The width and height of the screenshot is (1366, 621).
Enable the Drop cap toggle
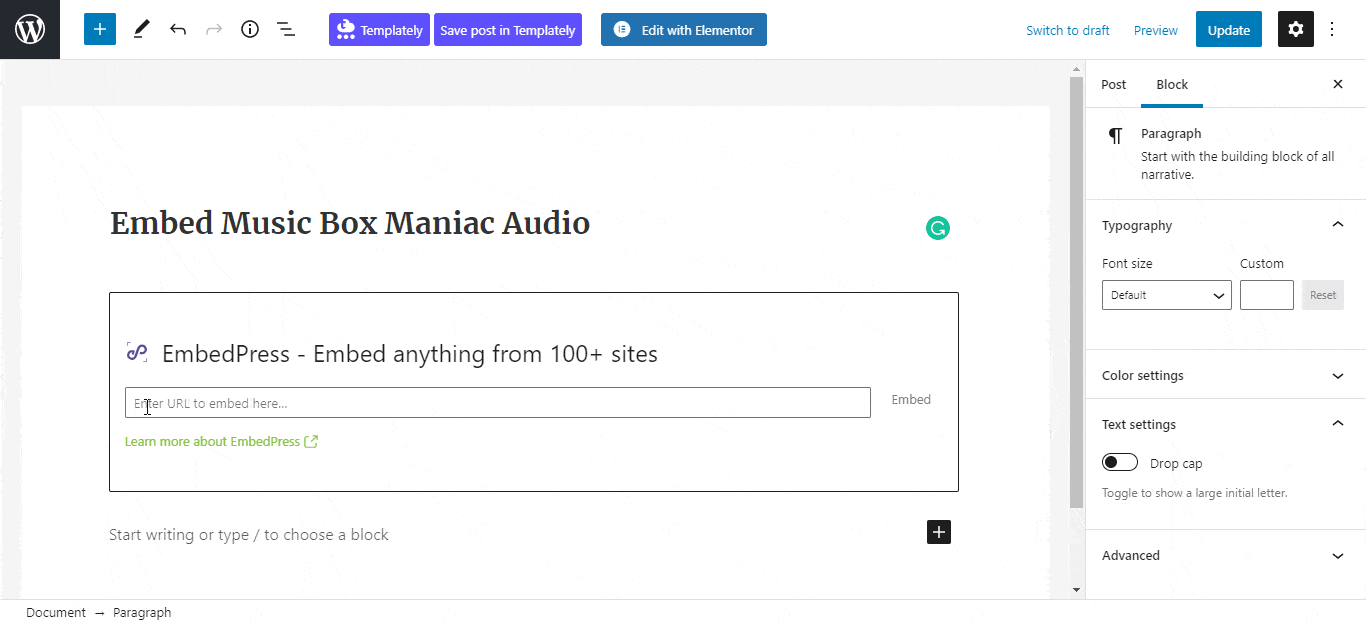click(1119, 462)
